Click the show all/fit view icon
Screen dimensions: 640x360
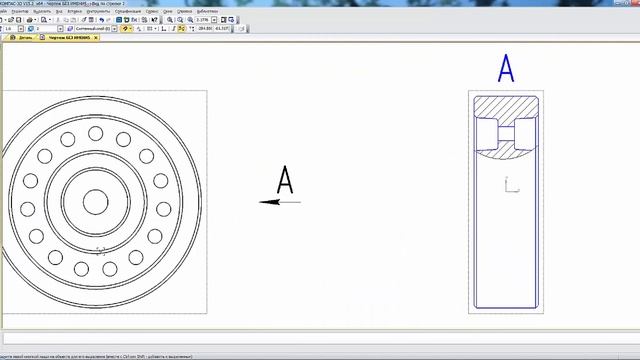tap(223, 20)
